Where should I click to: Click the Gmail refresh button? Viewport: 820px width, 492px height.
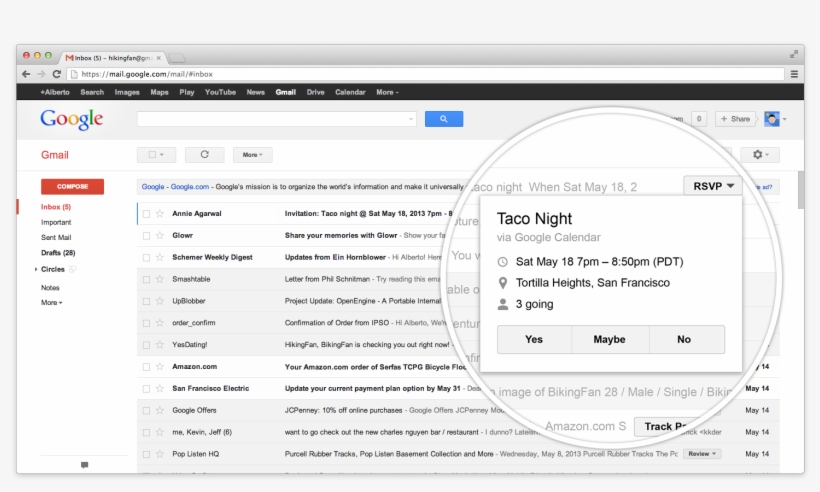204,155
